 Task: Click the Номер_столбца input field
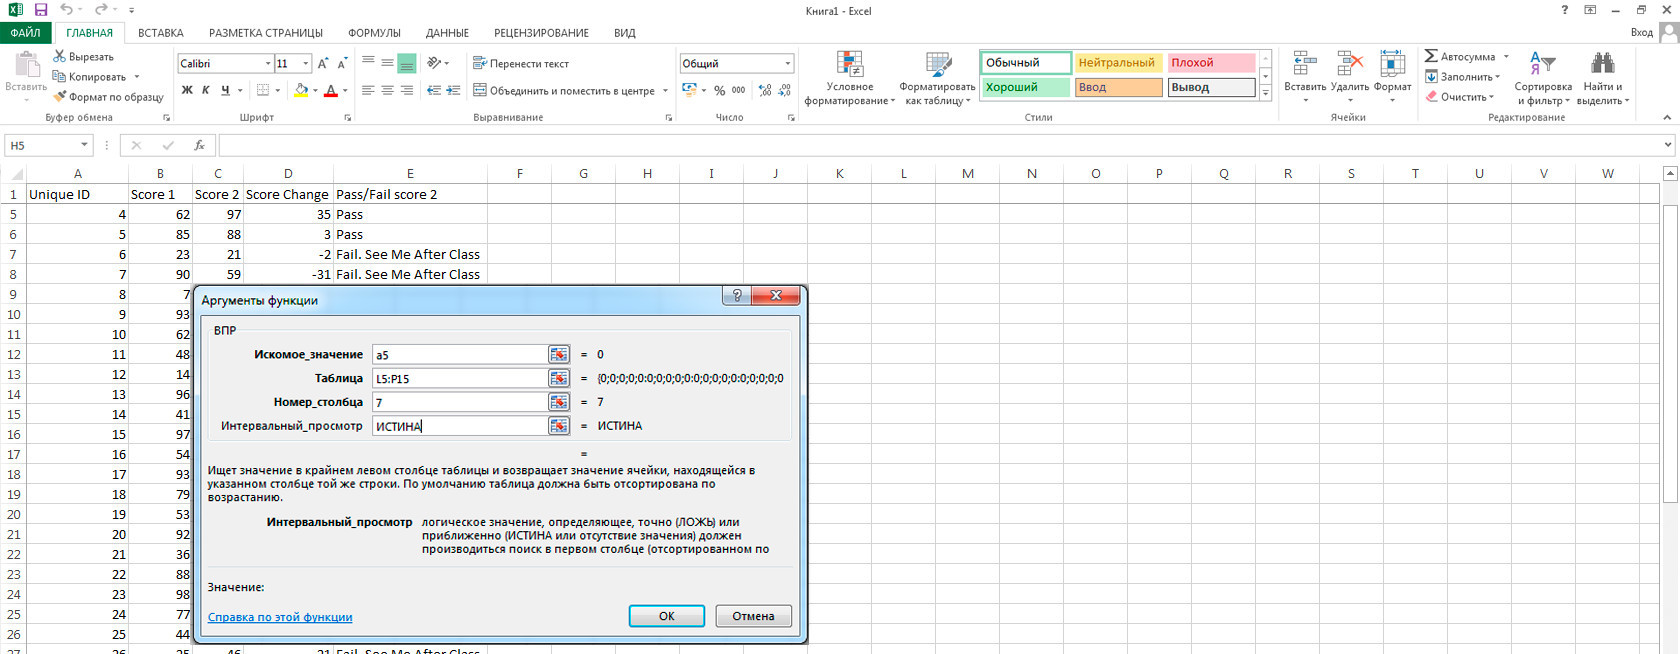pyautogui.click(x=459, y=402)
